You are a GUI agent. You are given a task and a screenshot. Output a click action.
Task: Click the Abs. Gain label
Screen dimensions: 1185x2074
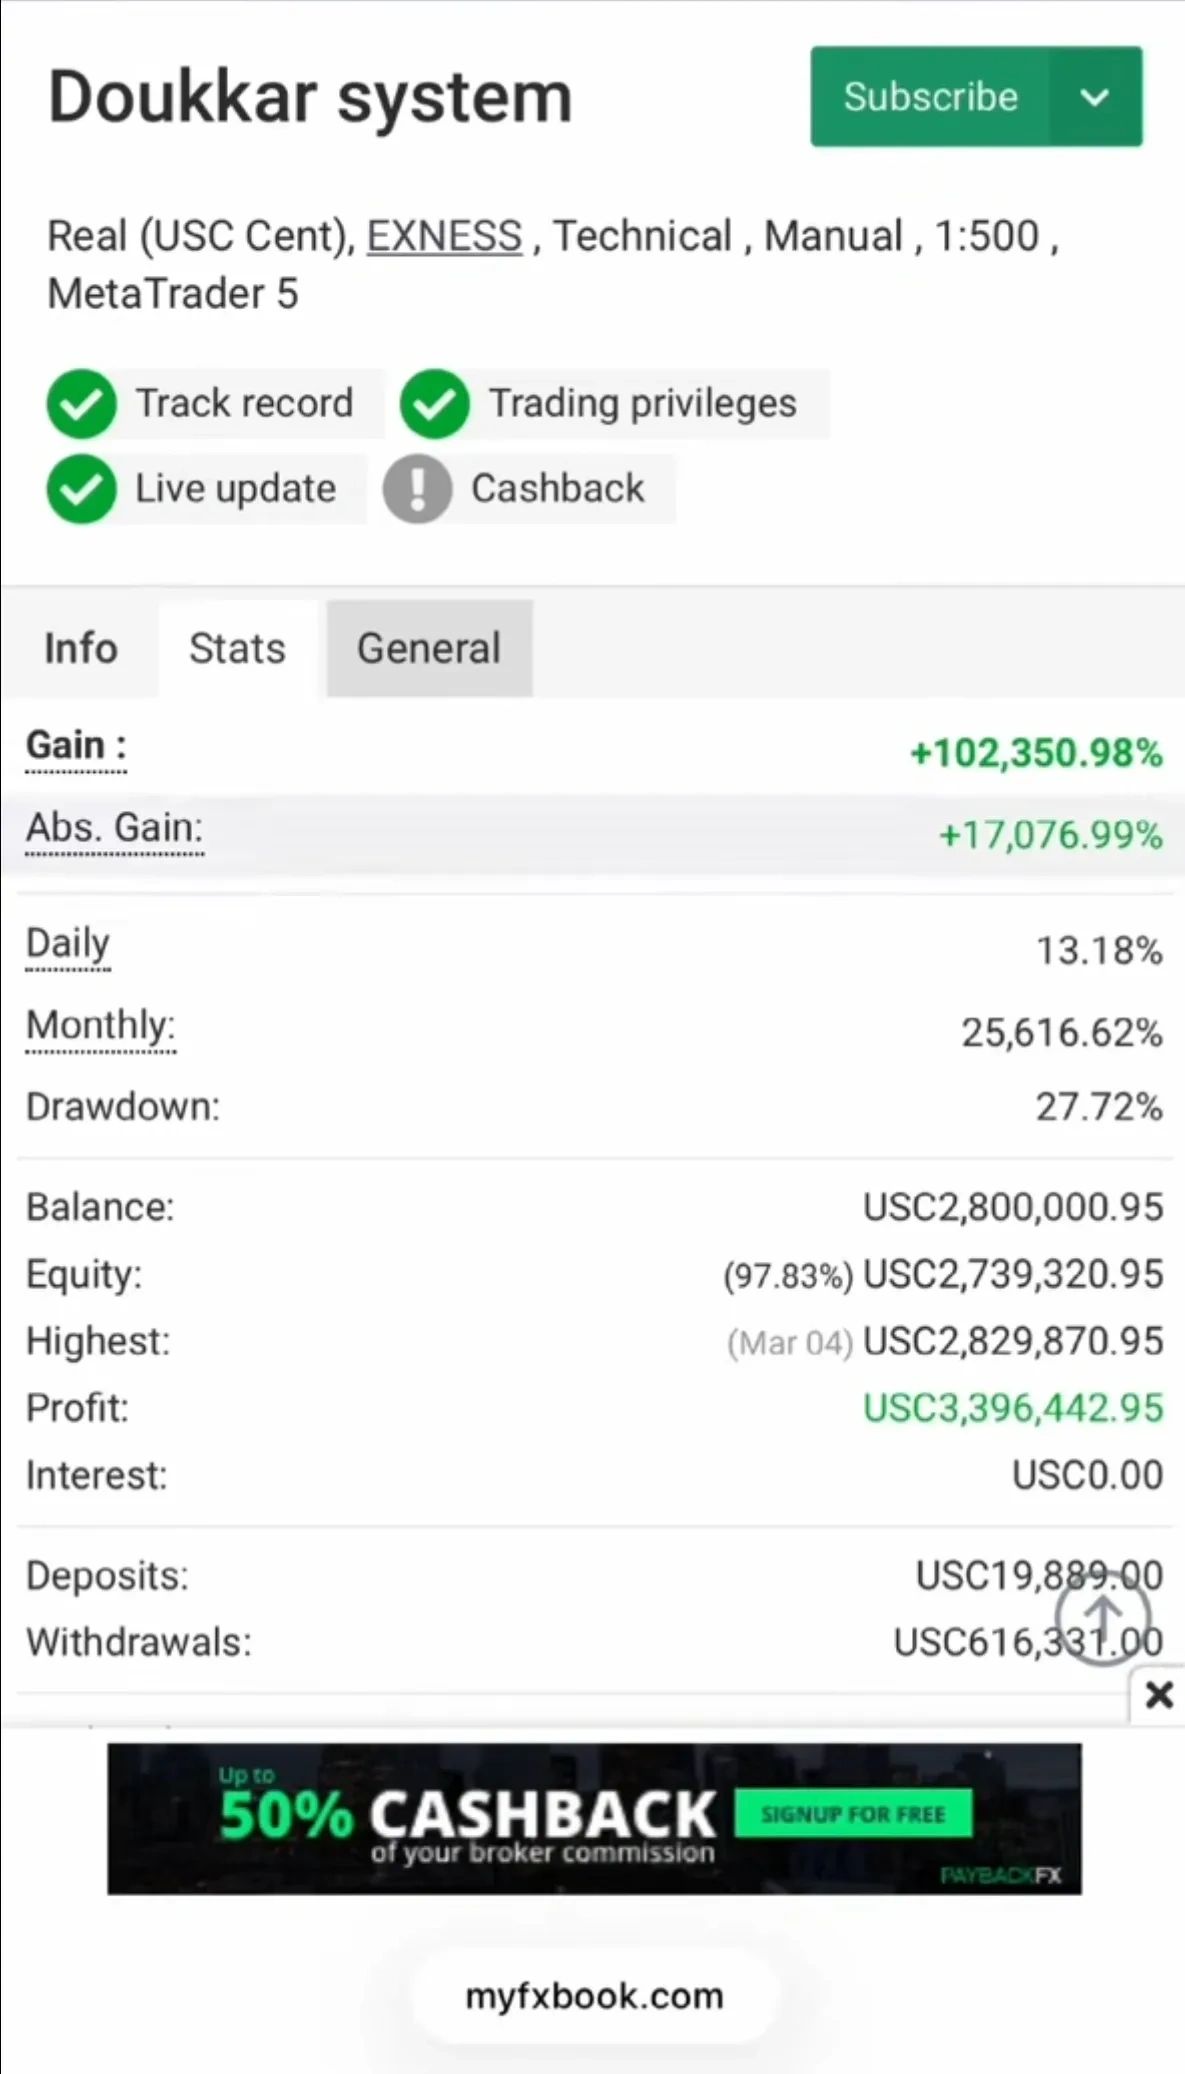114,828
